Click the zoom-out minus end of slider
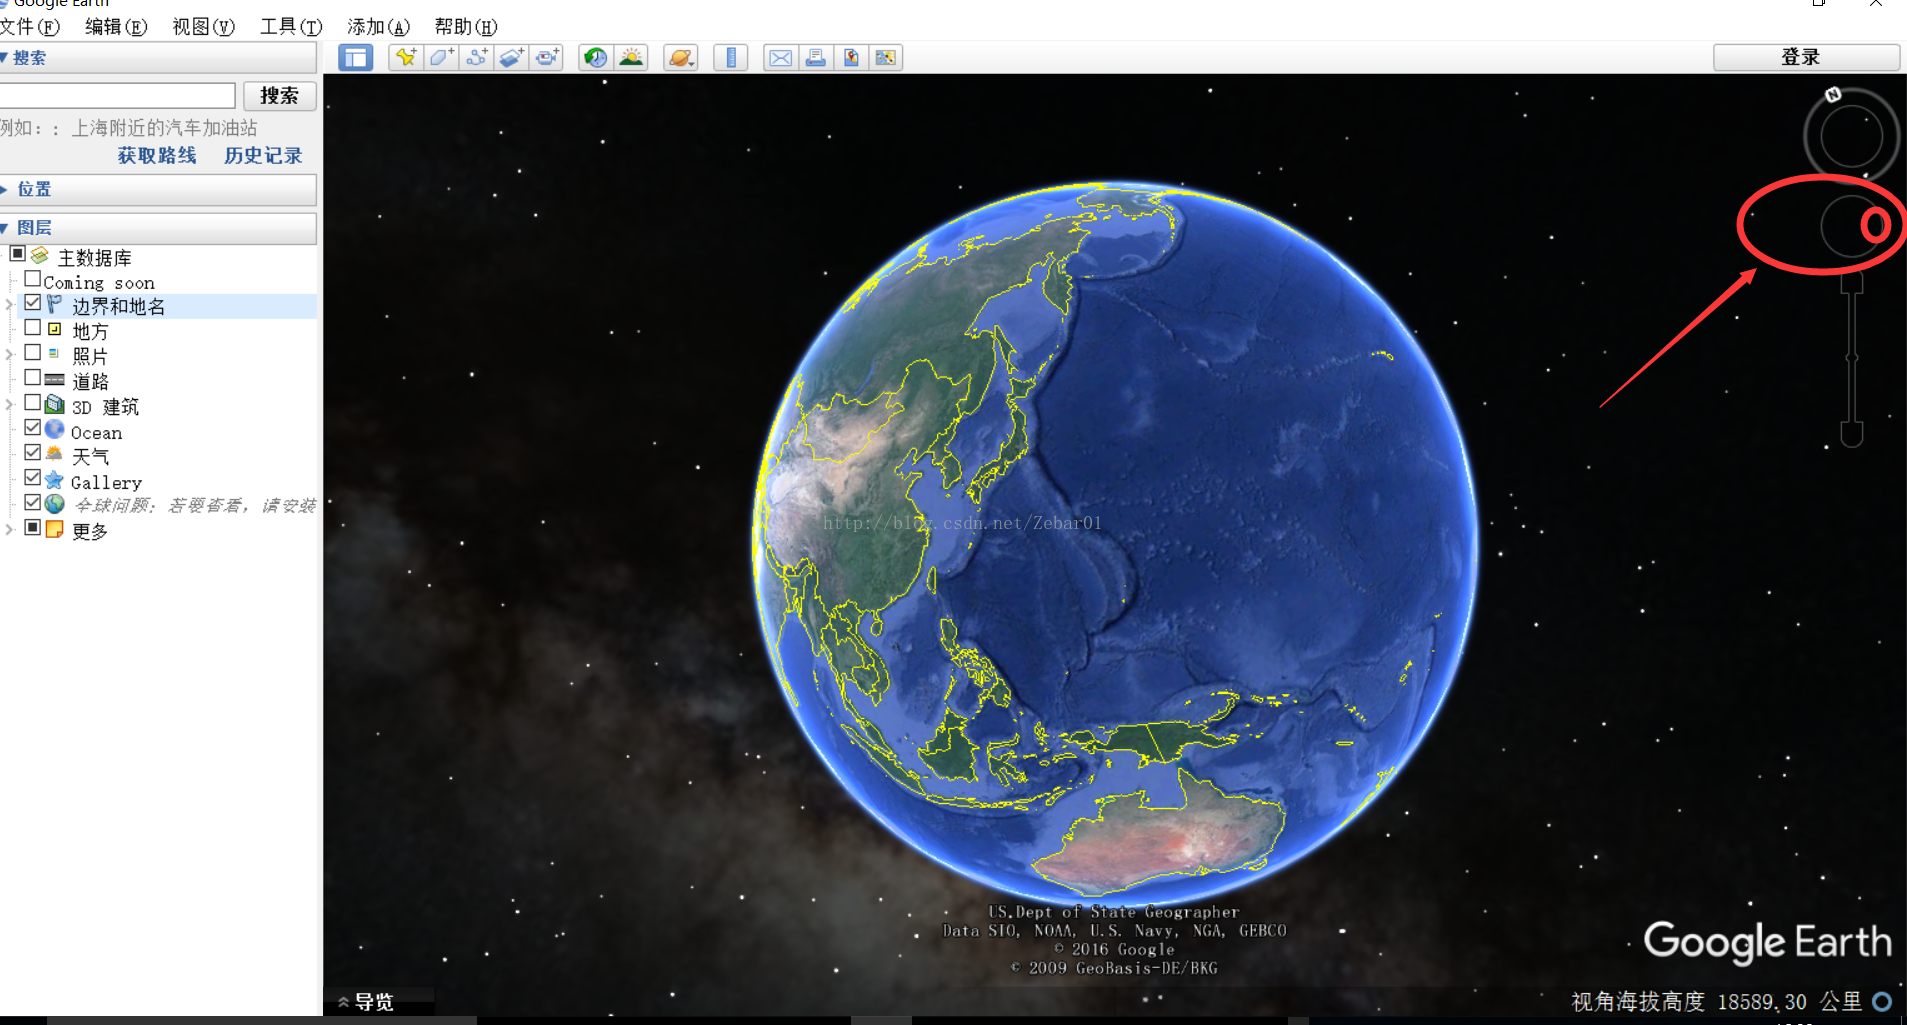This screenshot has width=1907, height=1025. [x=1852, y=434]
